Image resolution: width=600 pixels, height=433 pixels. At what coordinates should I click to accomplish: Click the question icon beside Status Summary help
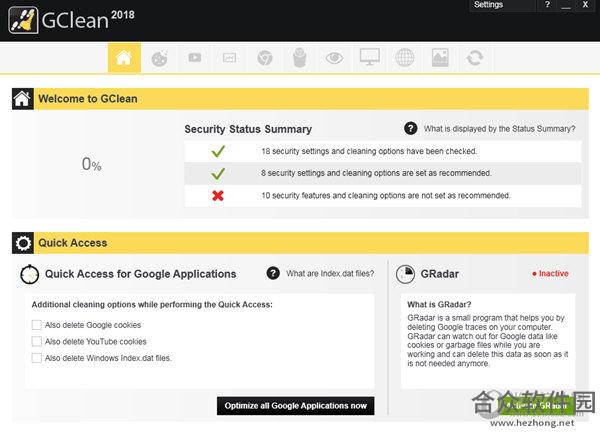click(x=411, y=129)
